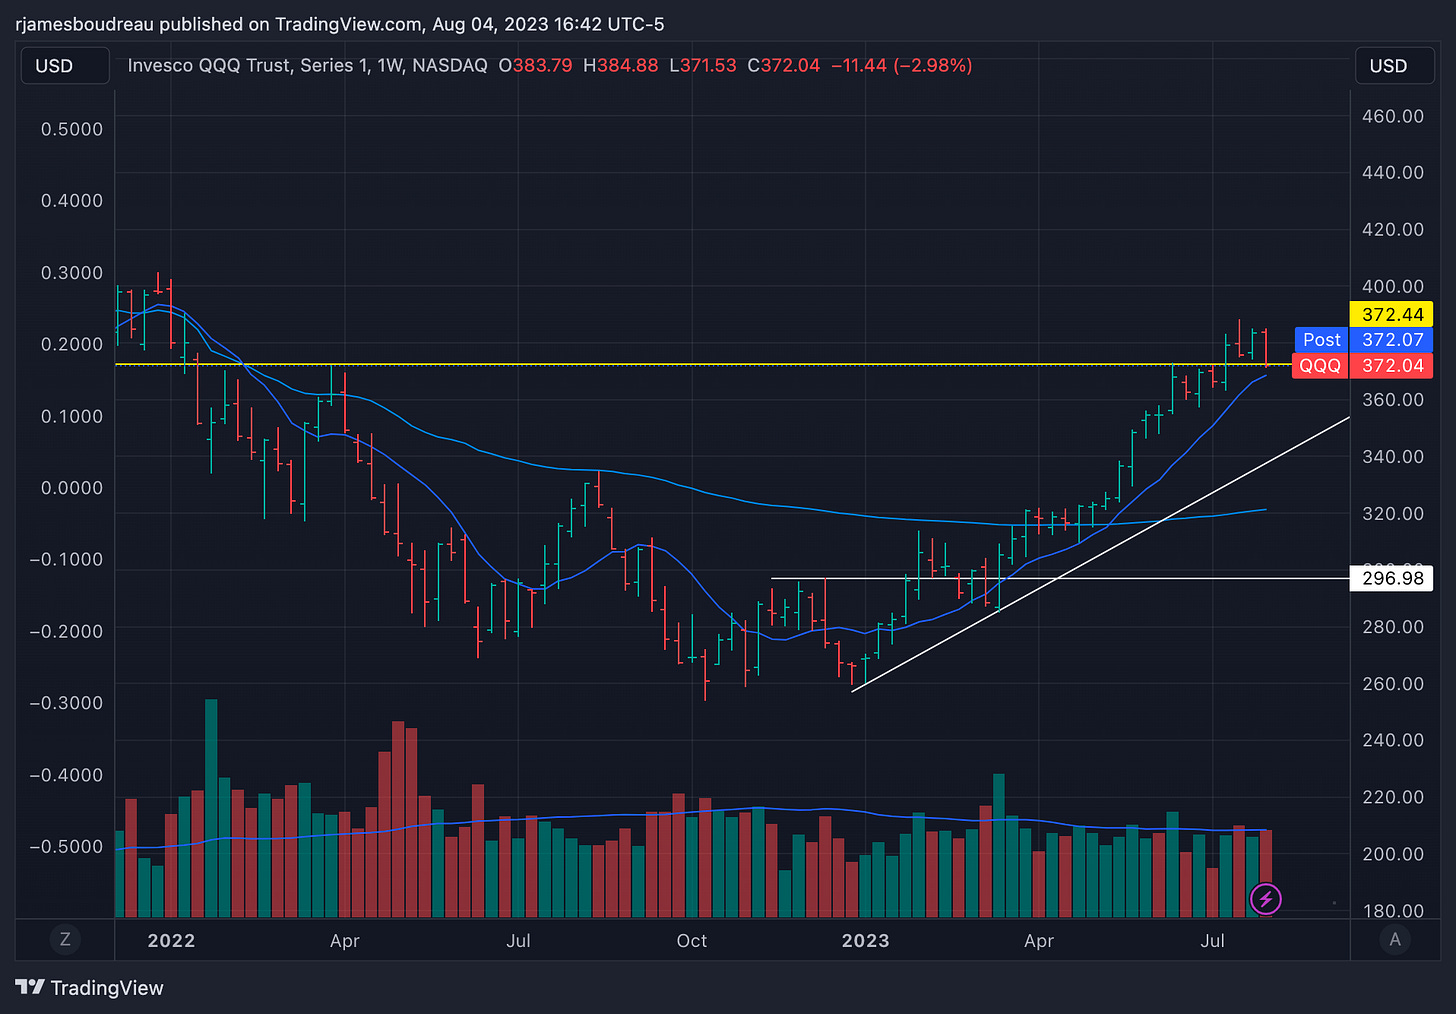Click the 0.3000 left axis label
Image resolution: width=1456 pixels, height=1014 pixels.
pyautogui.click(x=72, y=273)
